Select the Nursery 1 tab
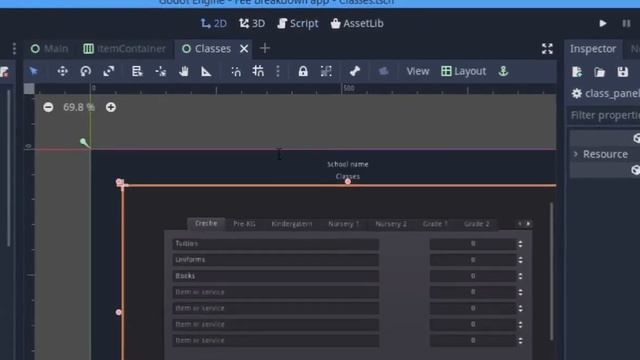The image size is (640, 360). tap(344, 224)
